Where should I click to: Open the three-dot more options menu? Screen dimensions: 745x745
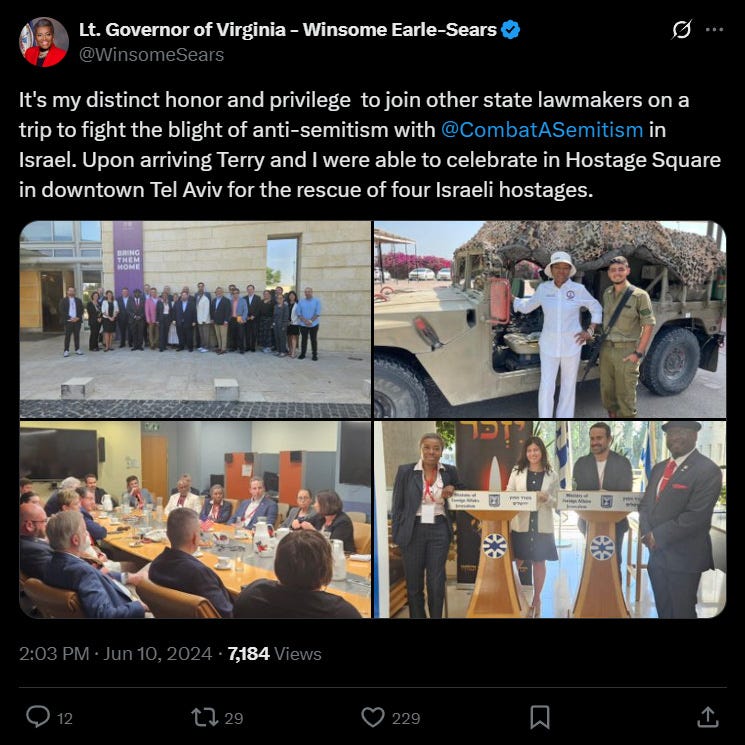(714, 29)
